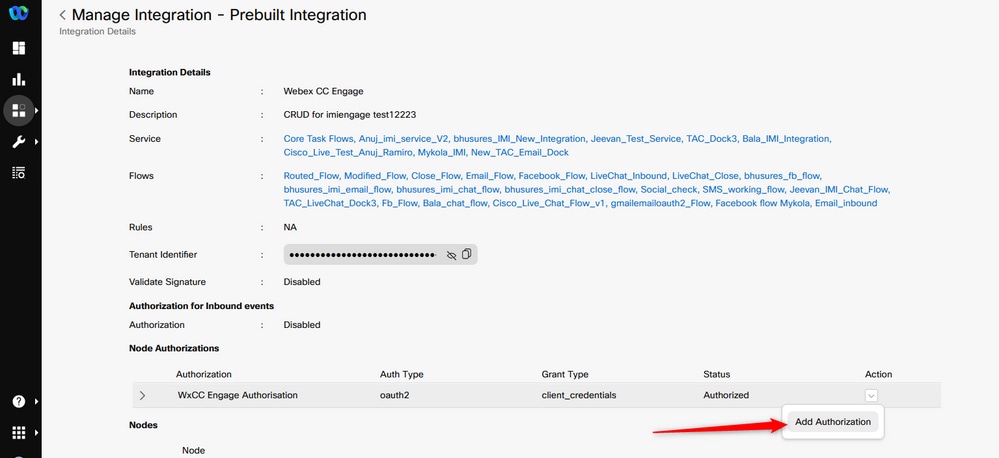Open the Cisco_Live_Test_Anuj_Ramiro link

[x=348, y=152]
